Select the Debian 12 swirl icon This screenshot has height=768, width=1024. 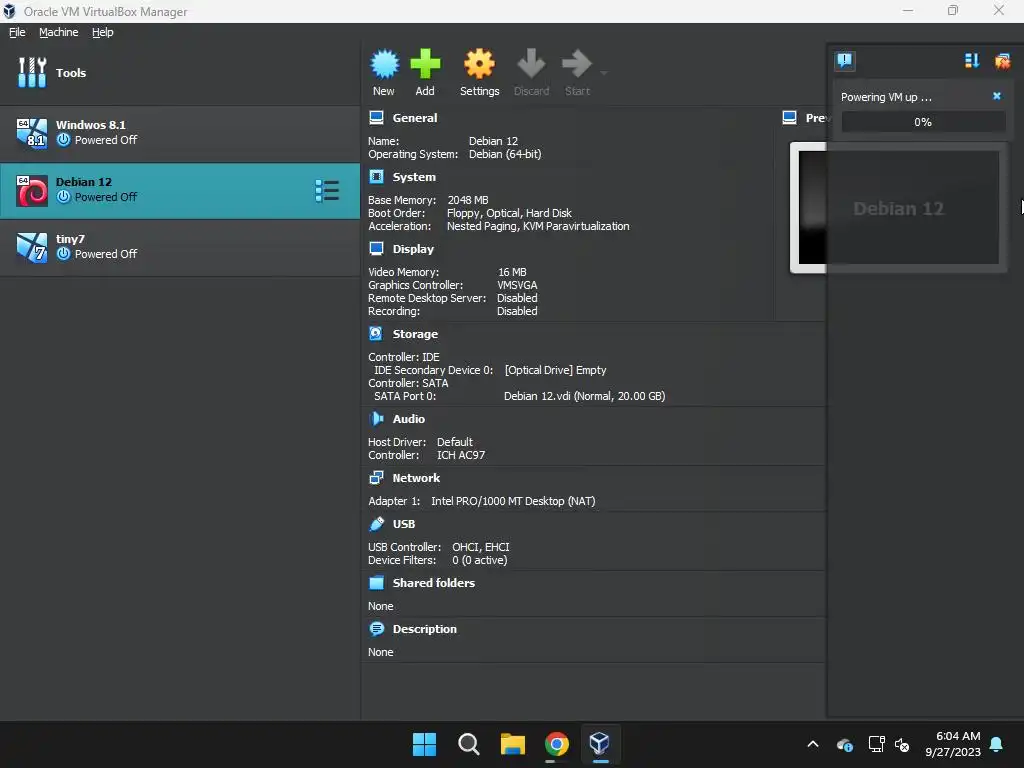tap(32, 191)
